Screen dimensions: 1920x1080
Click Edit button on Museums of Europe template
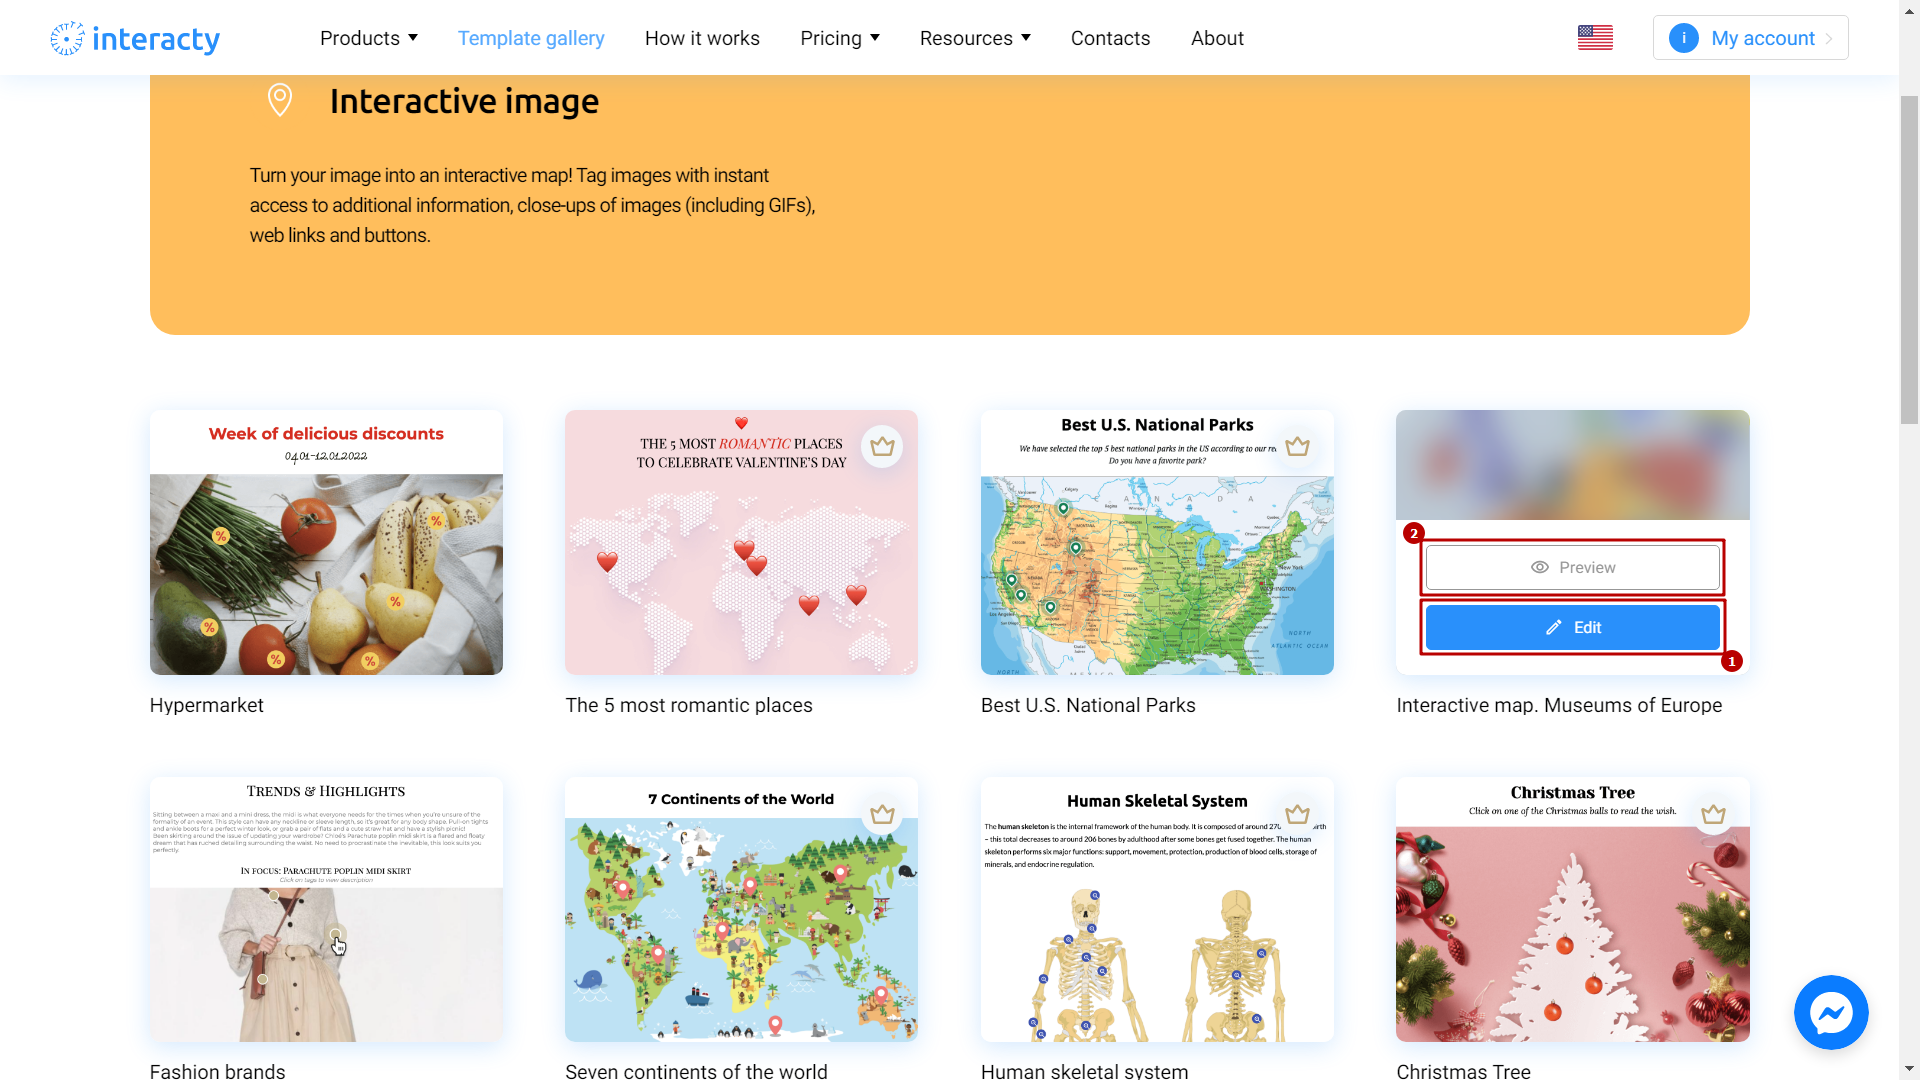tap(1573, 626)
